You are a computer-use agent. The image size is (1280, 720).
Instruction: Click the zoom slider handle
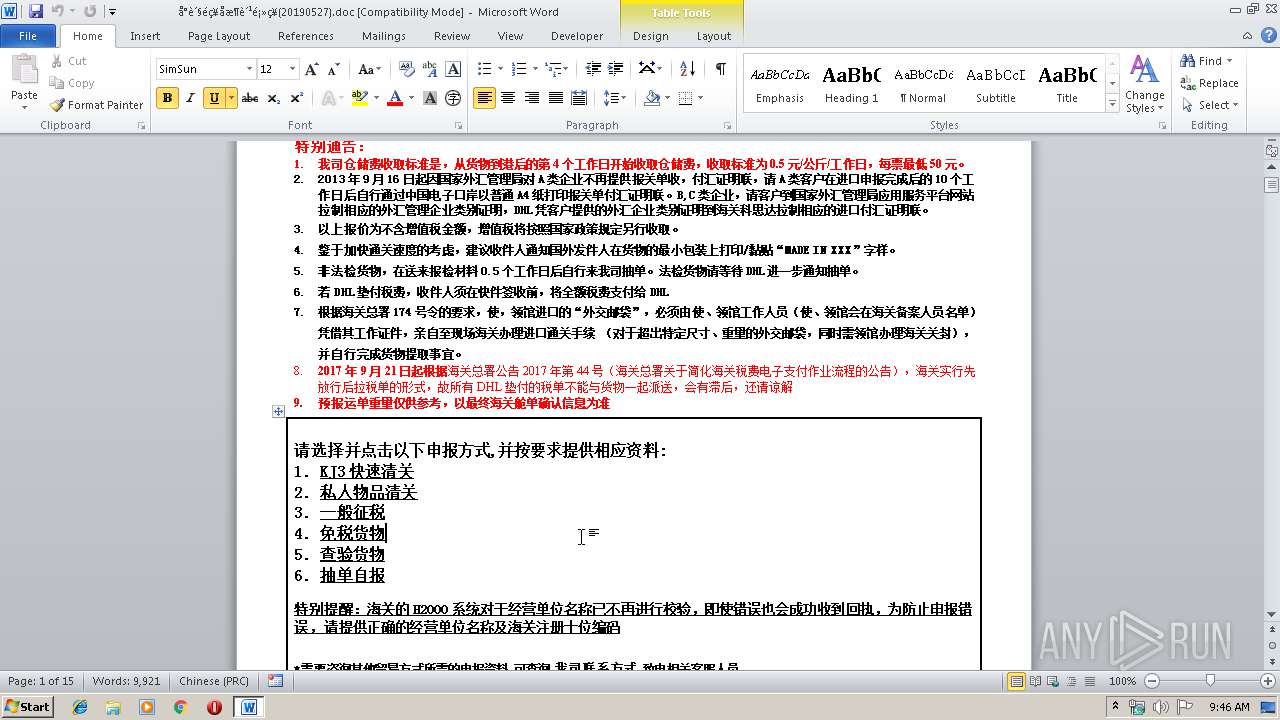click(1210, 681)
